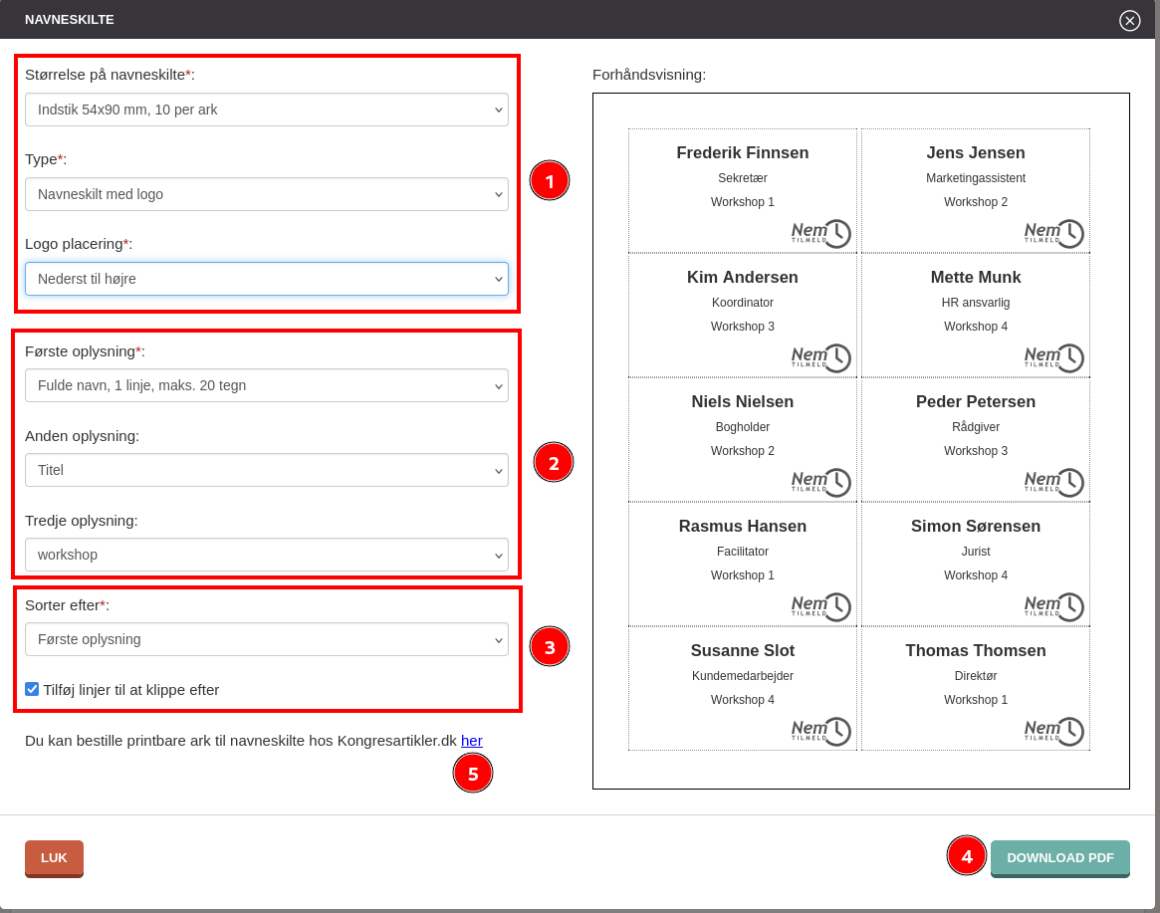
Task: Select the name Mette Munk in the preview
Action: coord(976,277)
